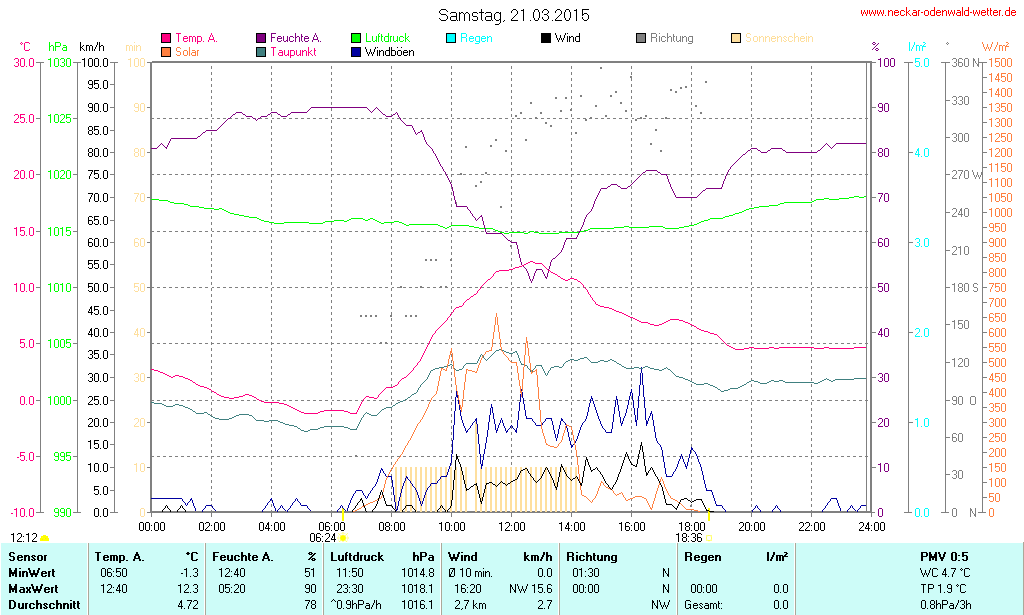Click the 06:24 sunrise time marker
Viewport: 1024px width, 615px height.
pyautogui.click(x=323, y=537)
